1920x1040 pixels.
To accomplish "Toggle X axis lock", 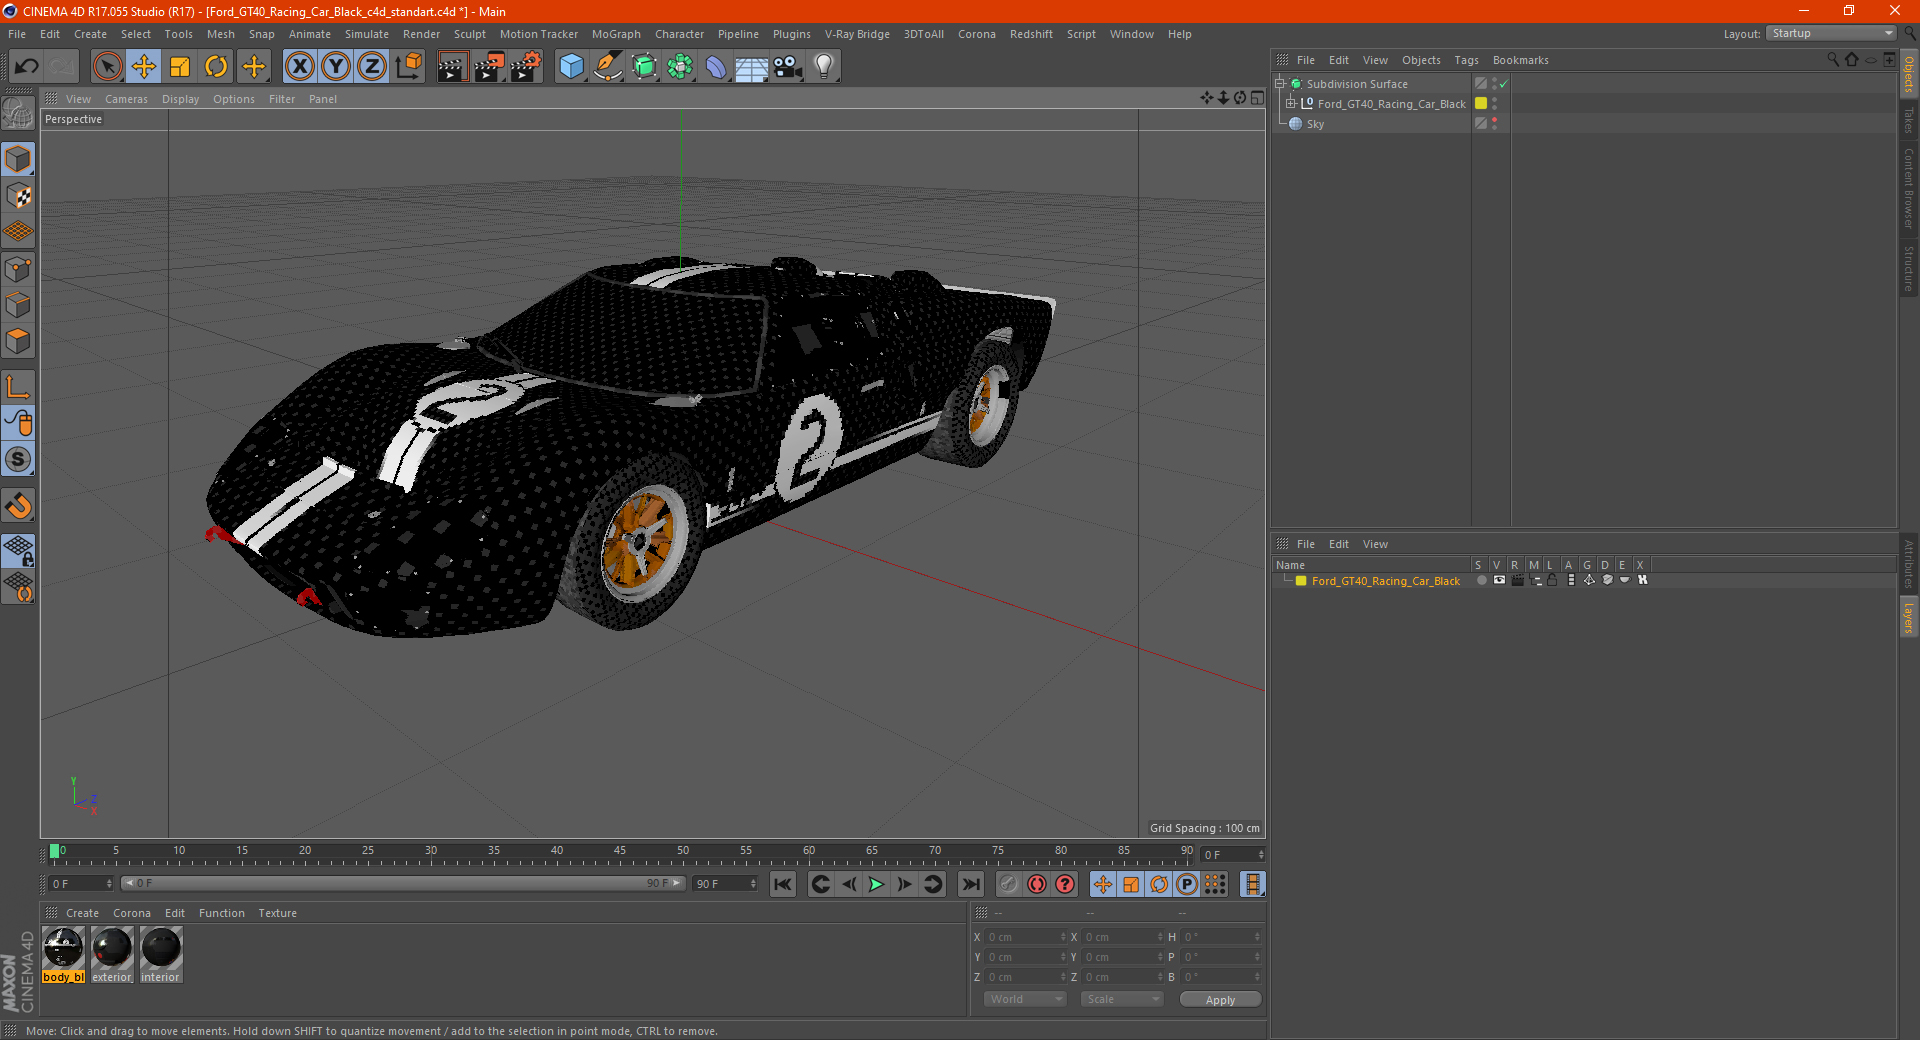I will coord(299,67).
